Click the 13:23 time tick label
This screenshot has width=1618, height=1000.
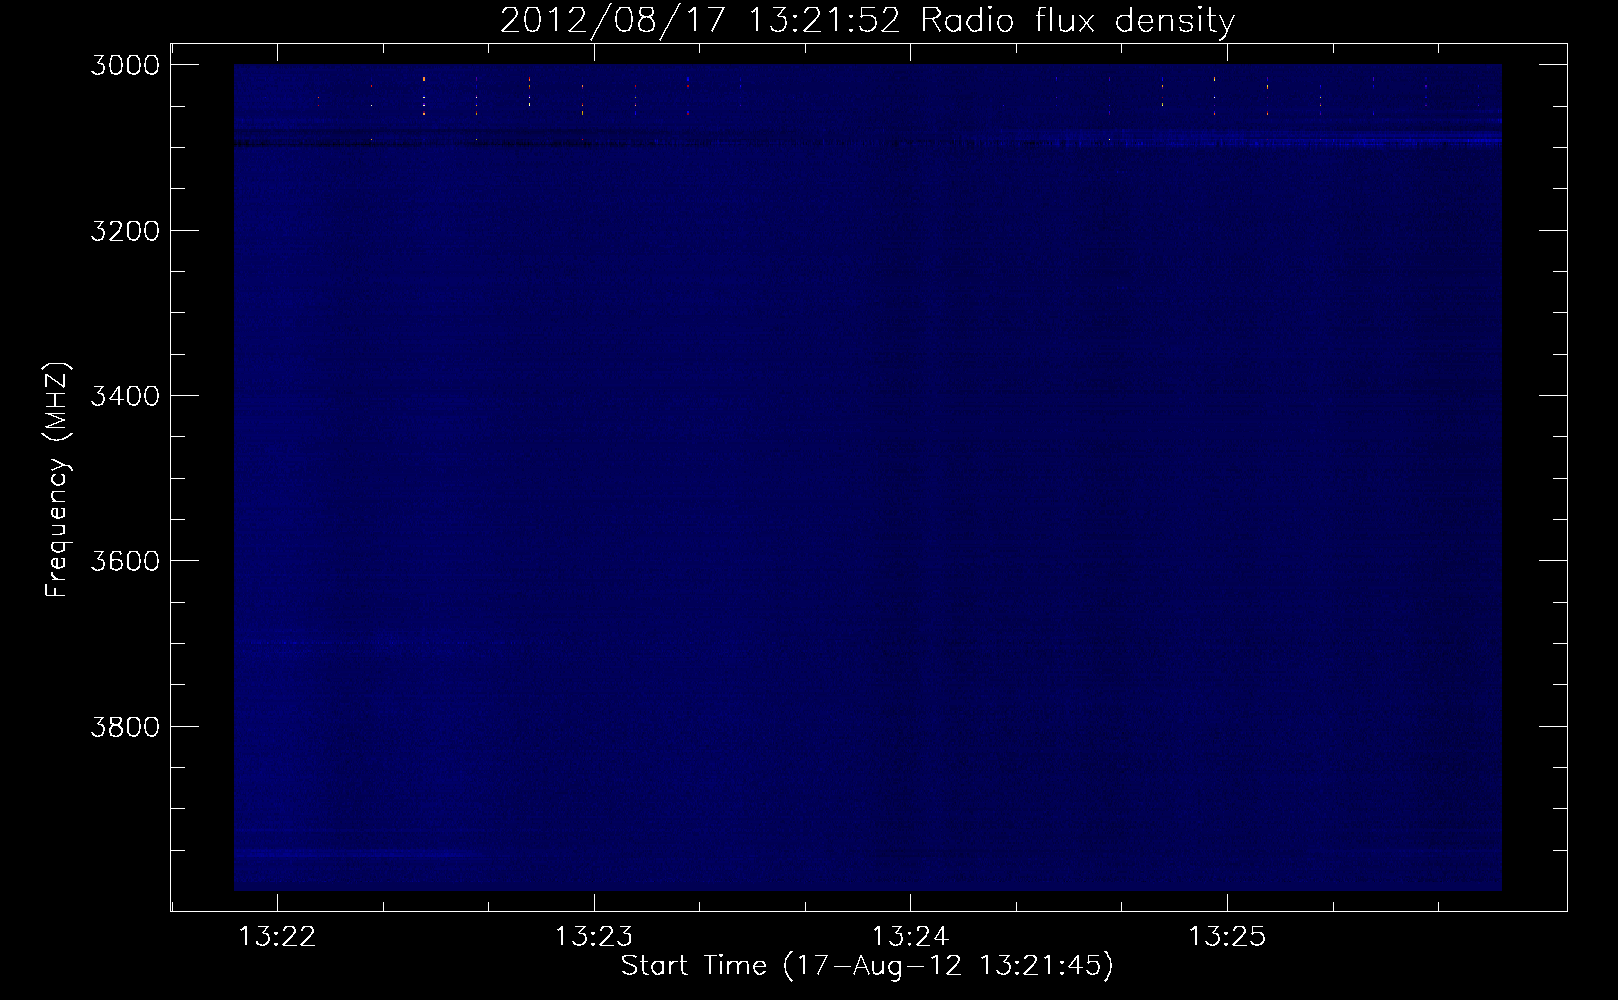tap(594, 937)
